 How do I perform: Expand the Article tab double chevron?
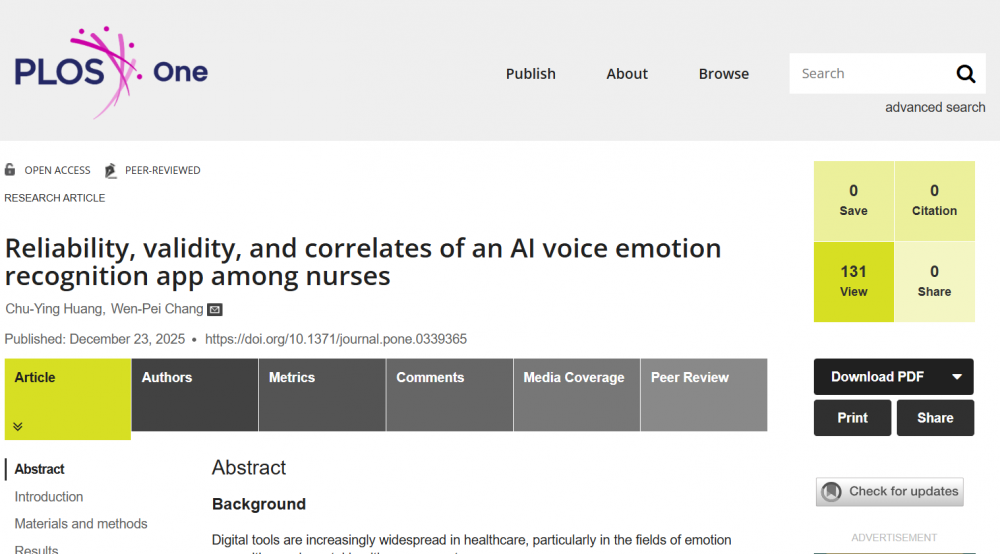pos(18,427)
